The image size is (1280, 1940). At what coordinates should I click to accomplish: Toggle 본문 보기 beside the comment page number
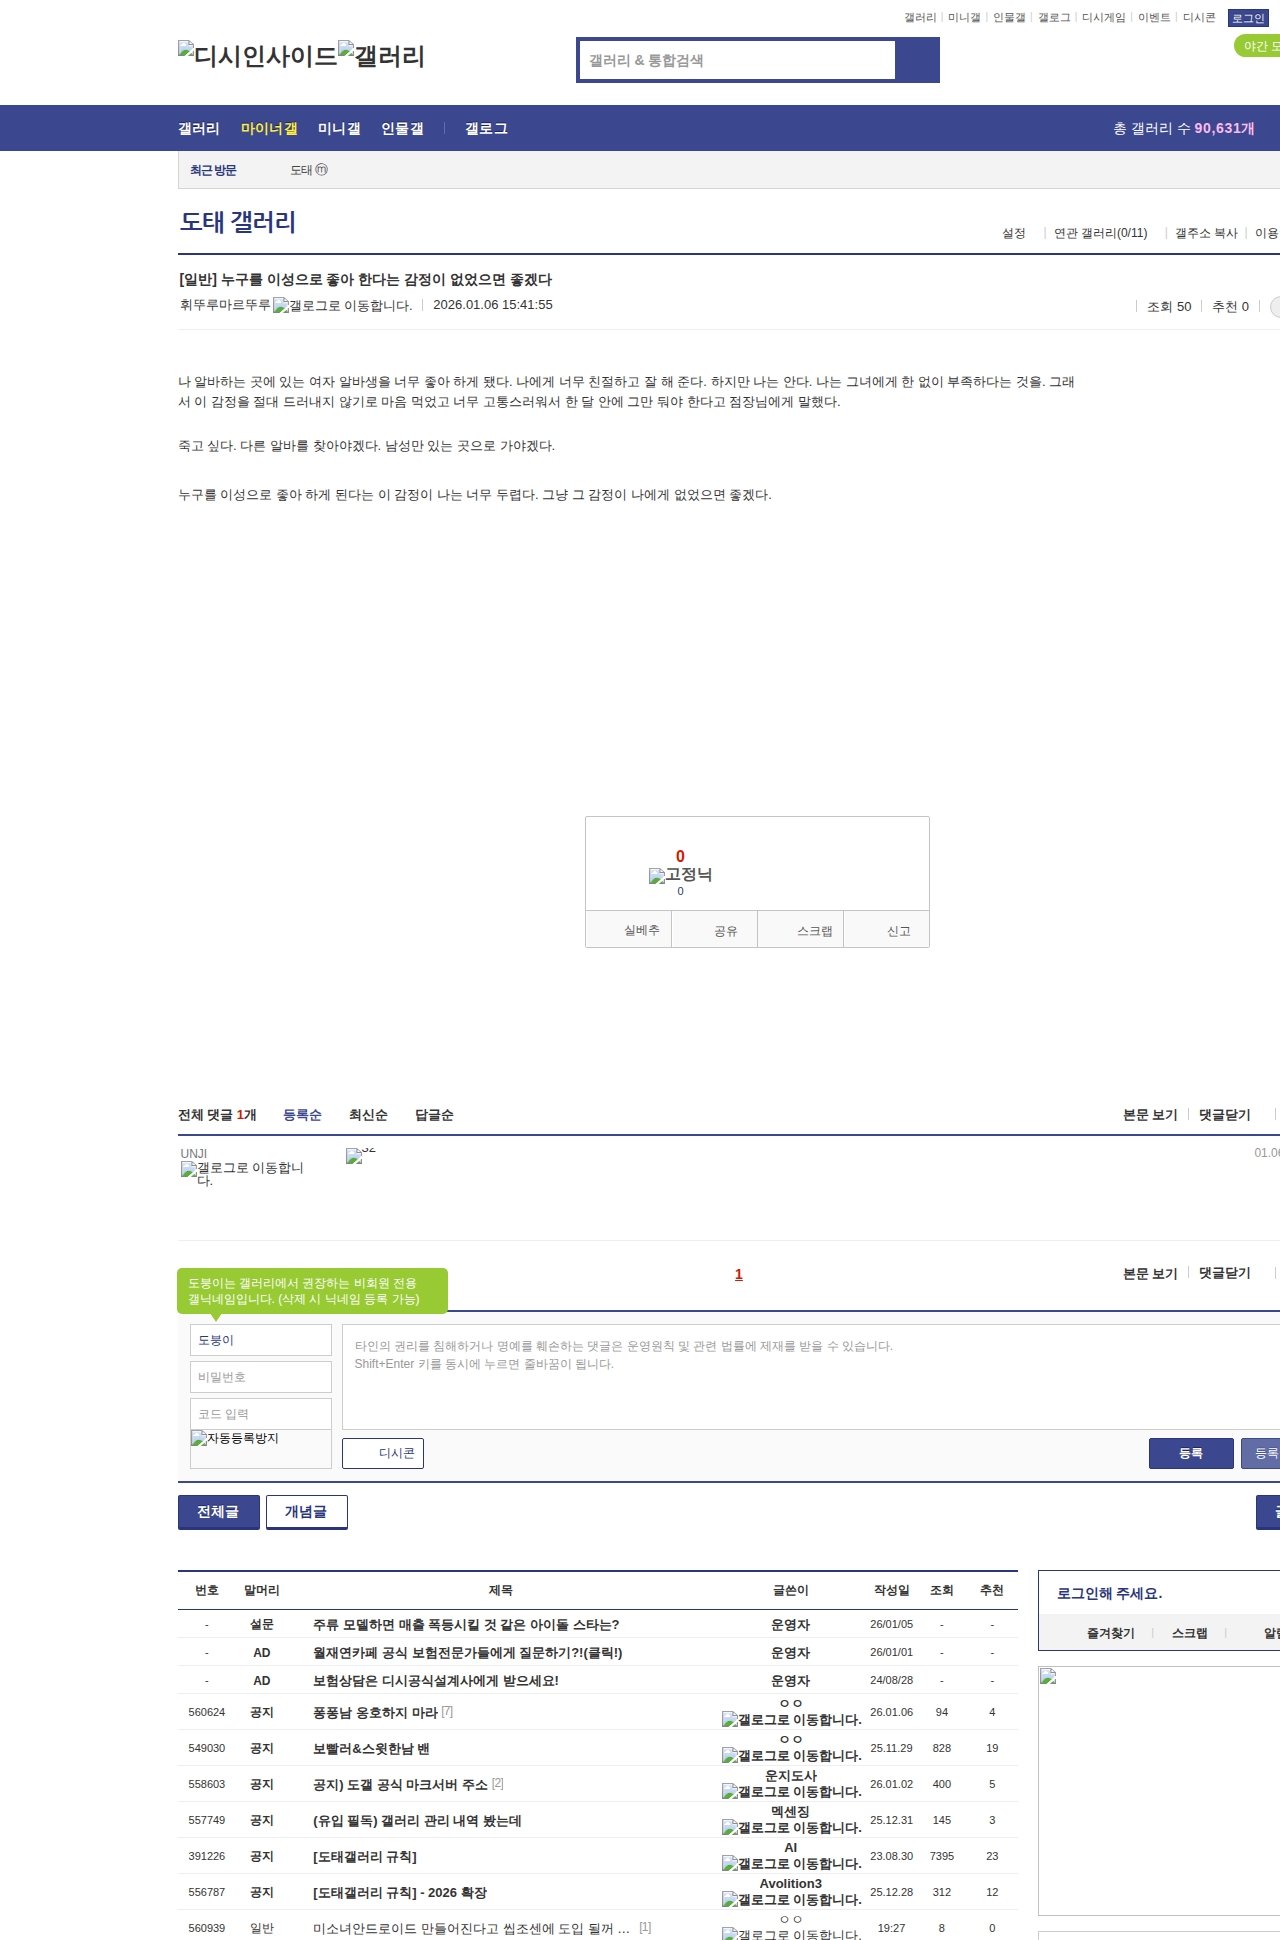(1150, 1273)
